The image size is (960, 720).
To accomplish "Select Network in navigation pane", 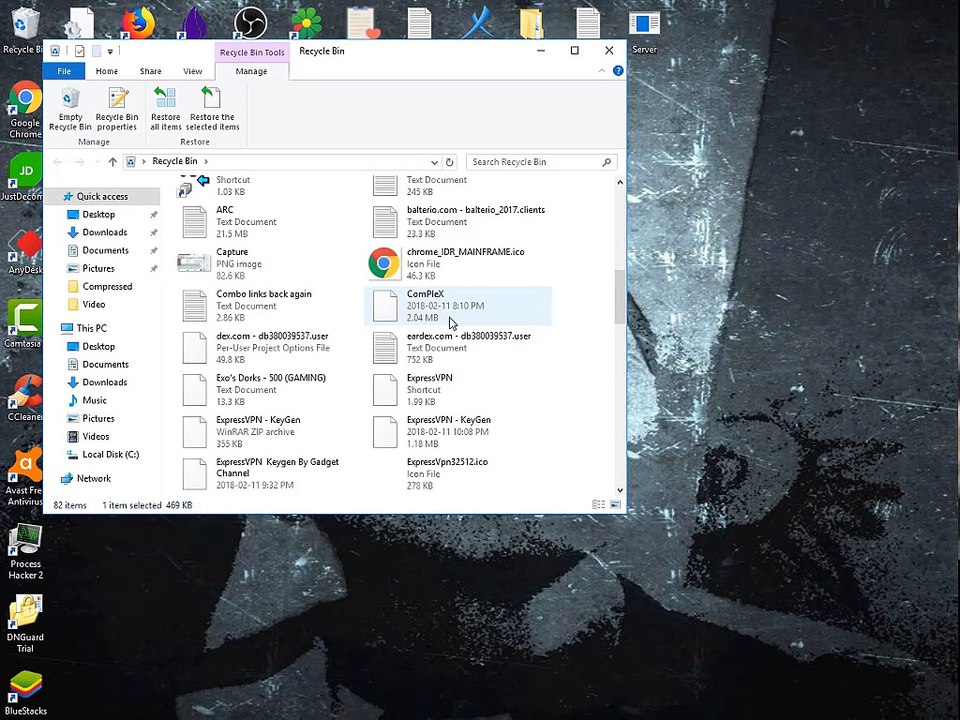I will (94, 479).
